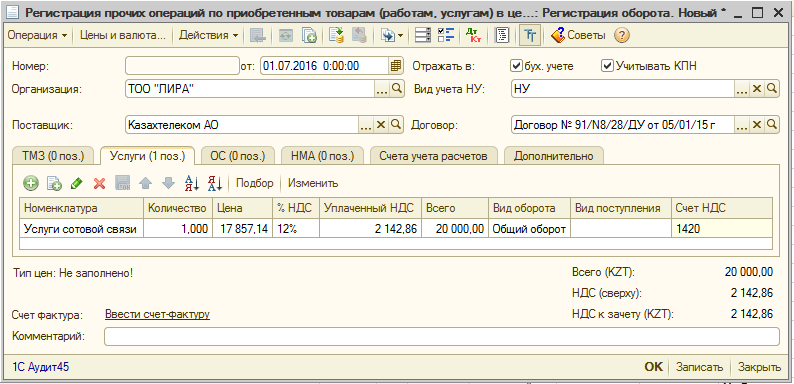Edit the current row with the pencil icon

pyautogui.click(x=76, y=183)
